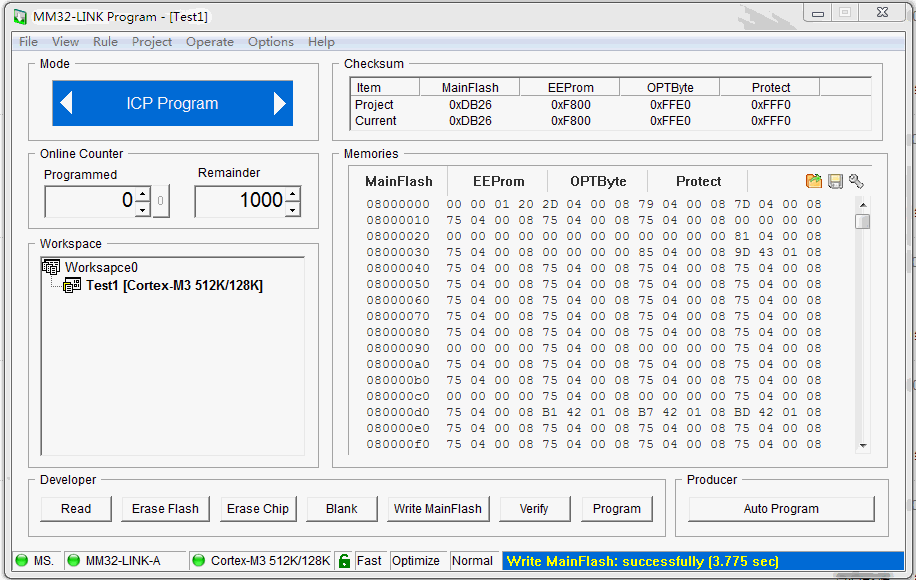Click the EEProm checksum column header
The height and width of the screenshot is (580, 916).
(570, 88)
